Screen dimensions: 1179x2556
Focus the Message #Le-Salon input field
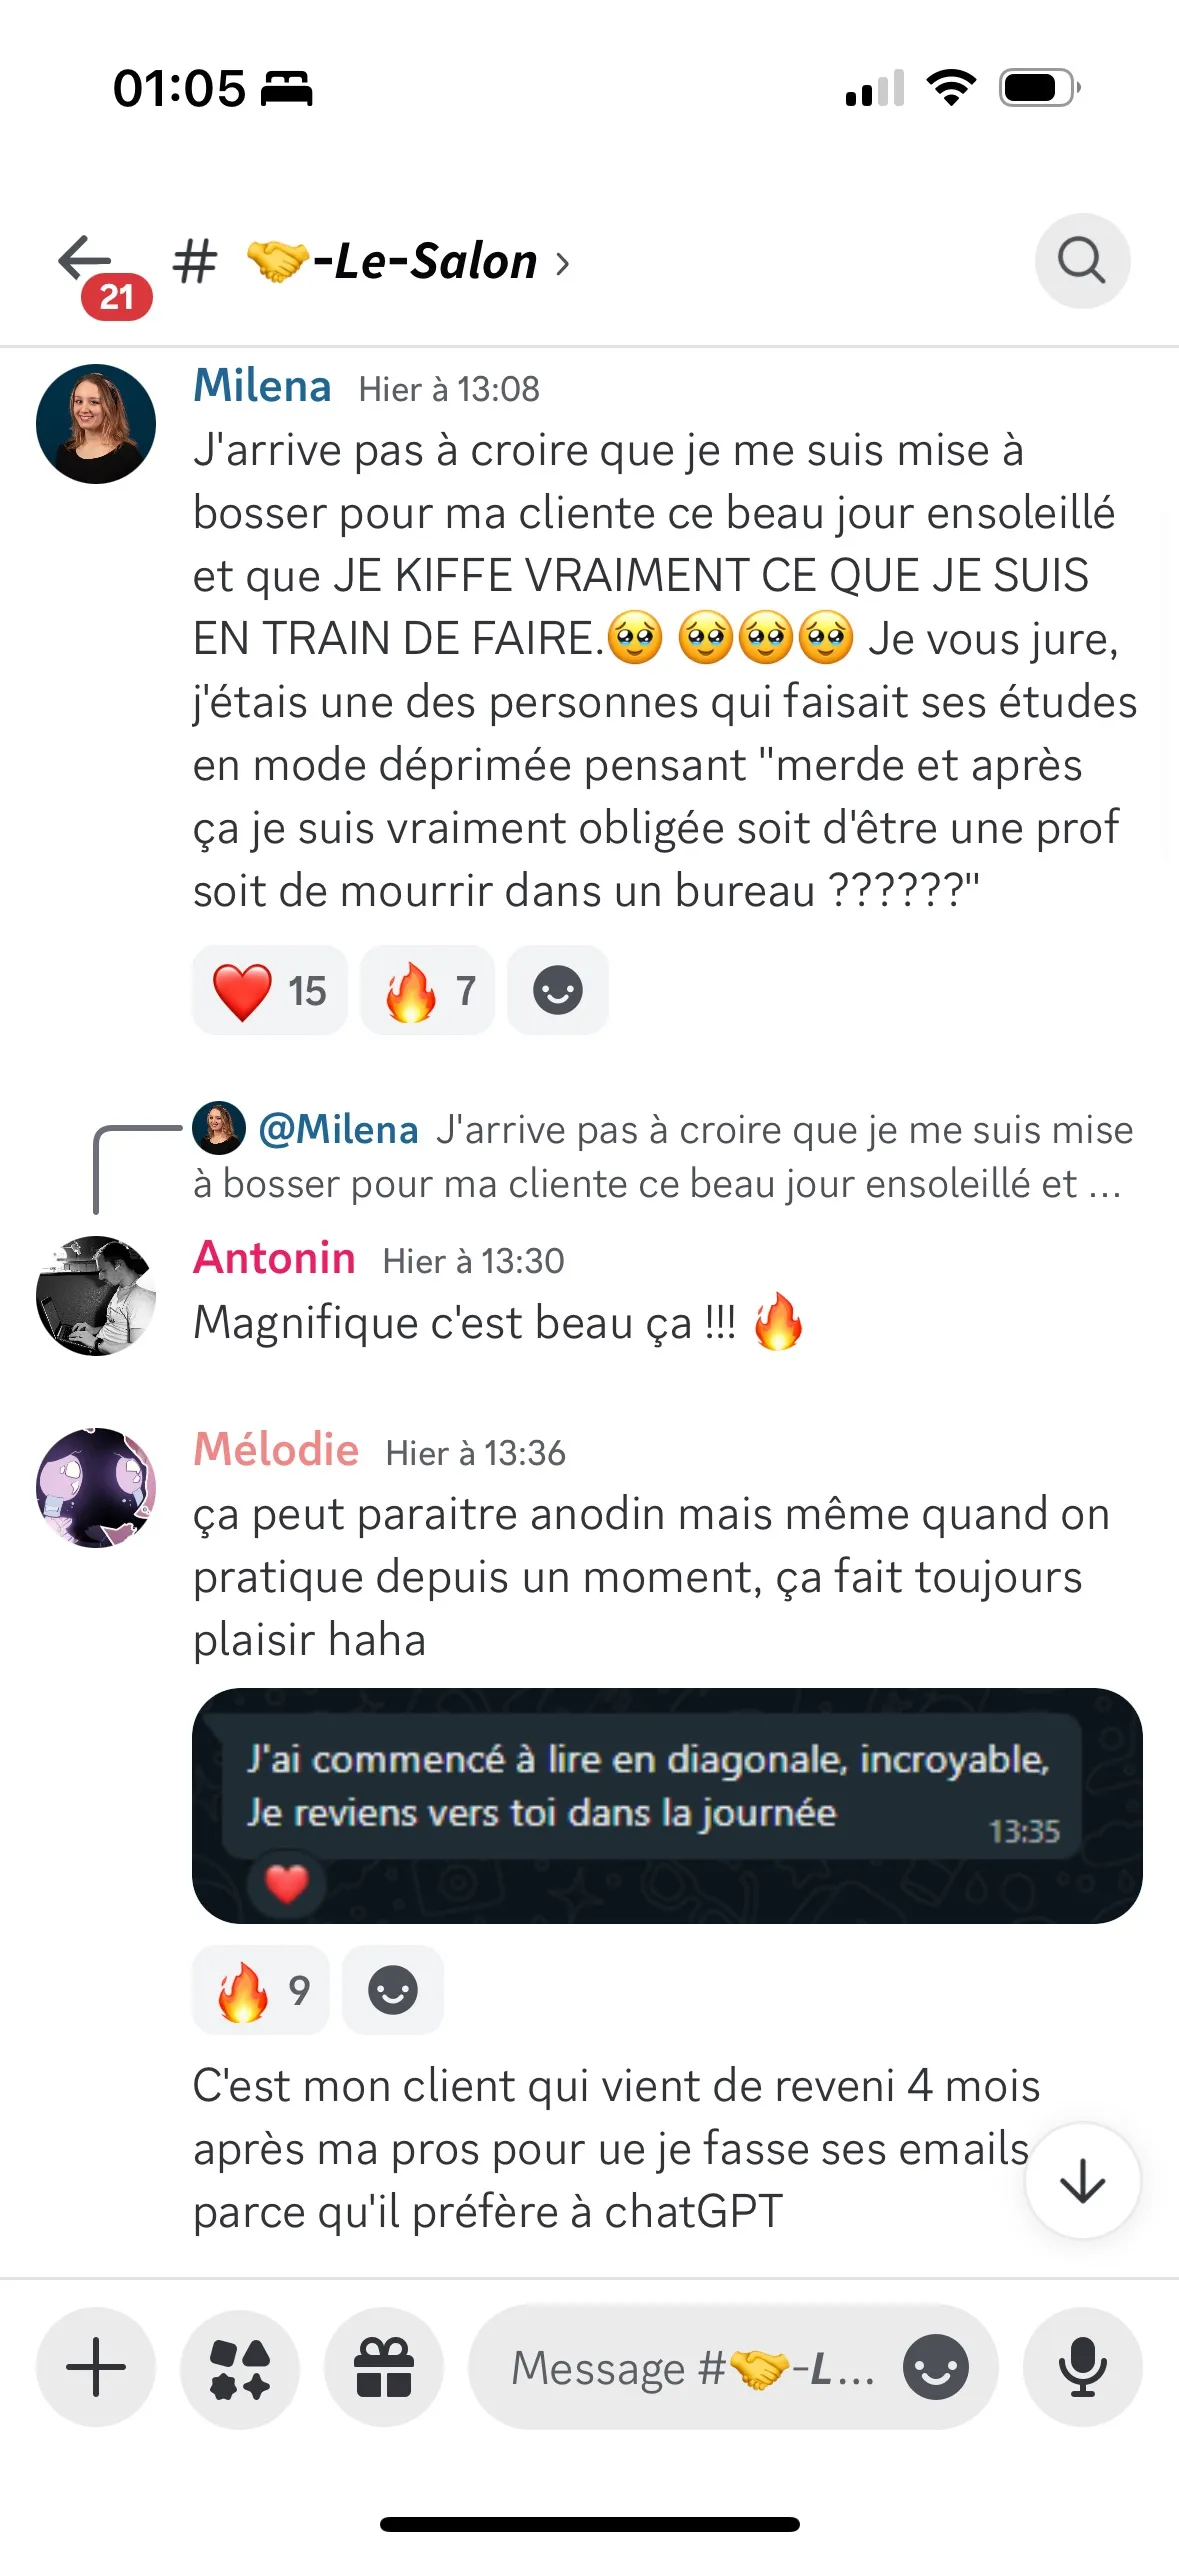point(693,2367)
